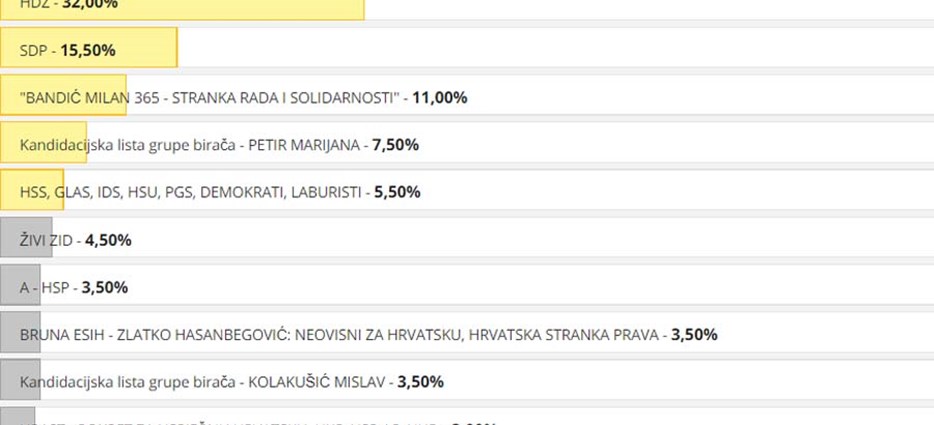934x425 pixels.
Task: Click the A - HSP gray bar
Action: coord(20,284)
